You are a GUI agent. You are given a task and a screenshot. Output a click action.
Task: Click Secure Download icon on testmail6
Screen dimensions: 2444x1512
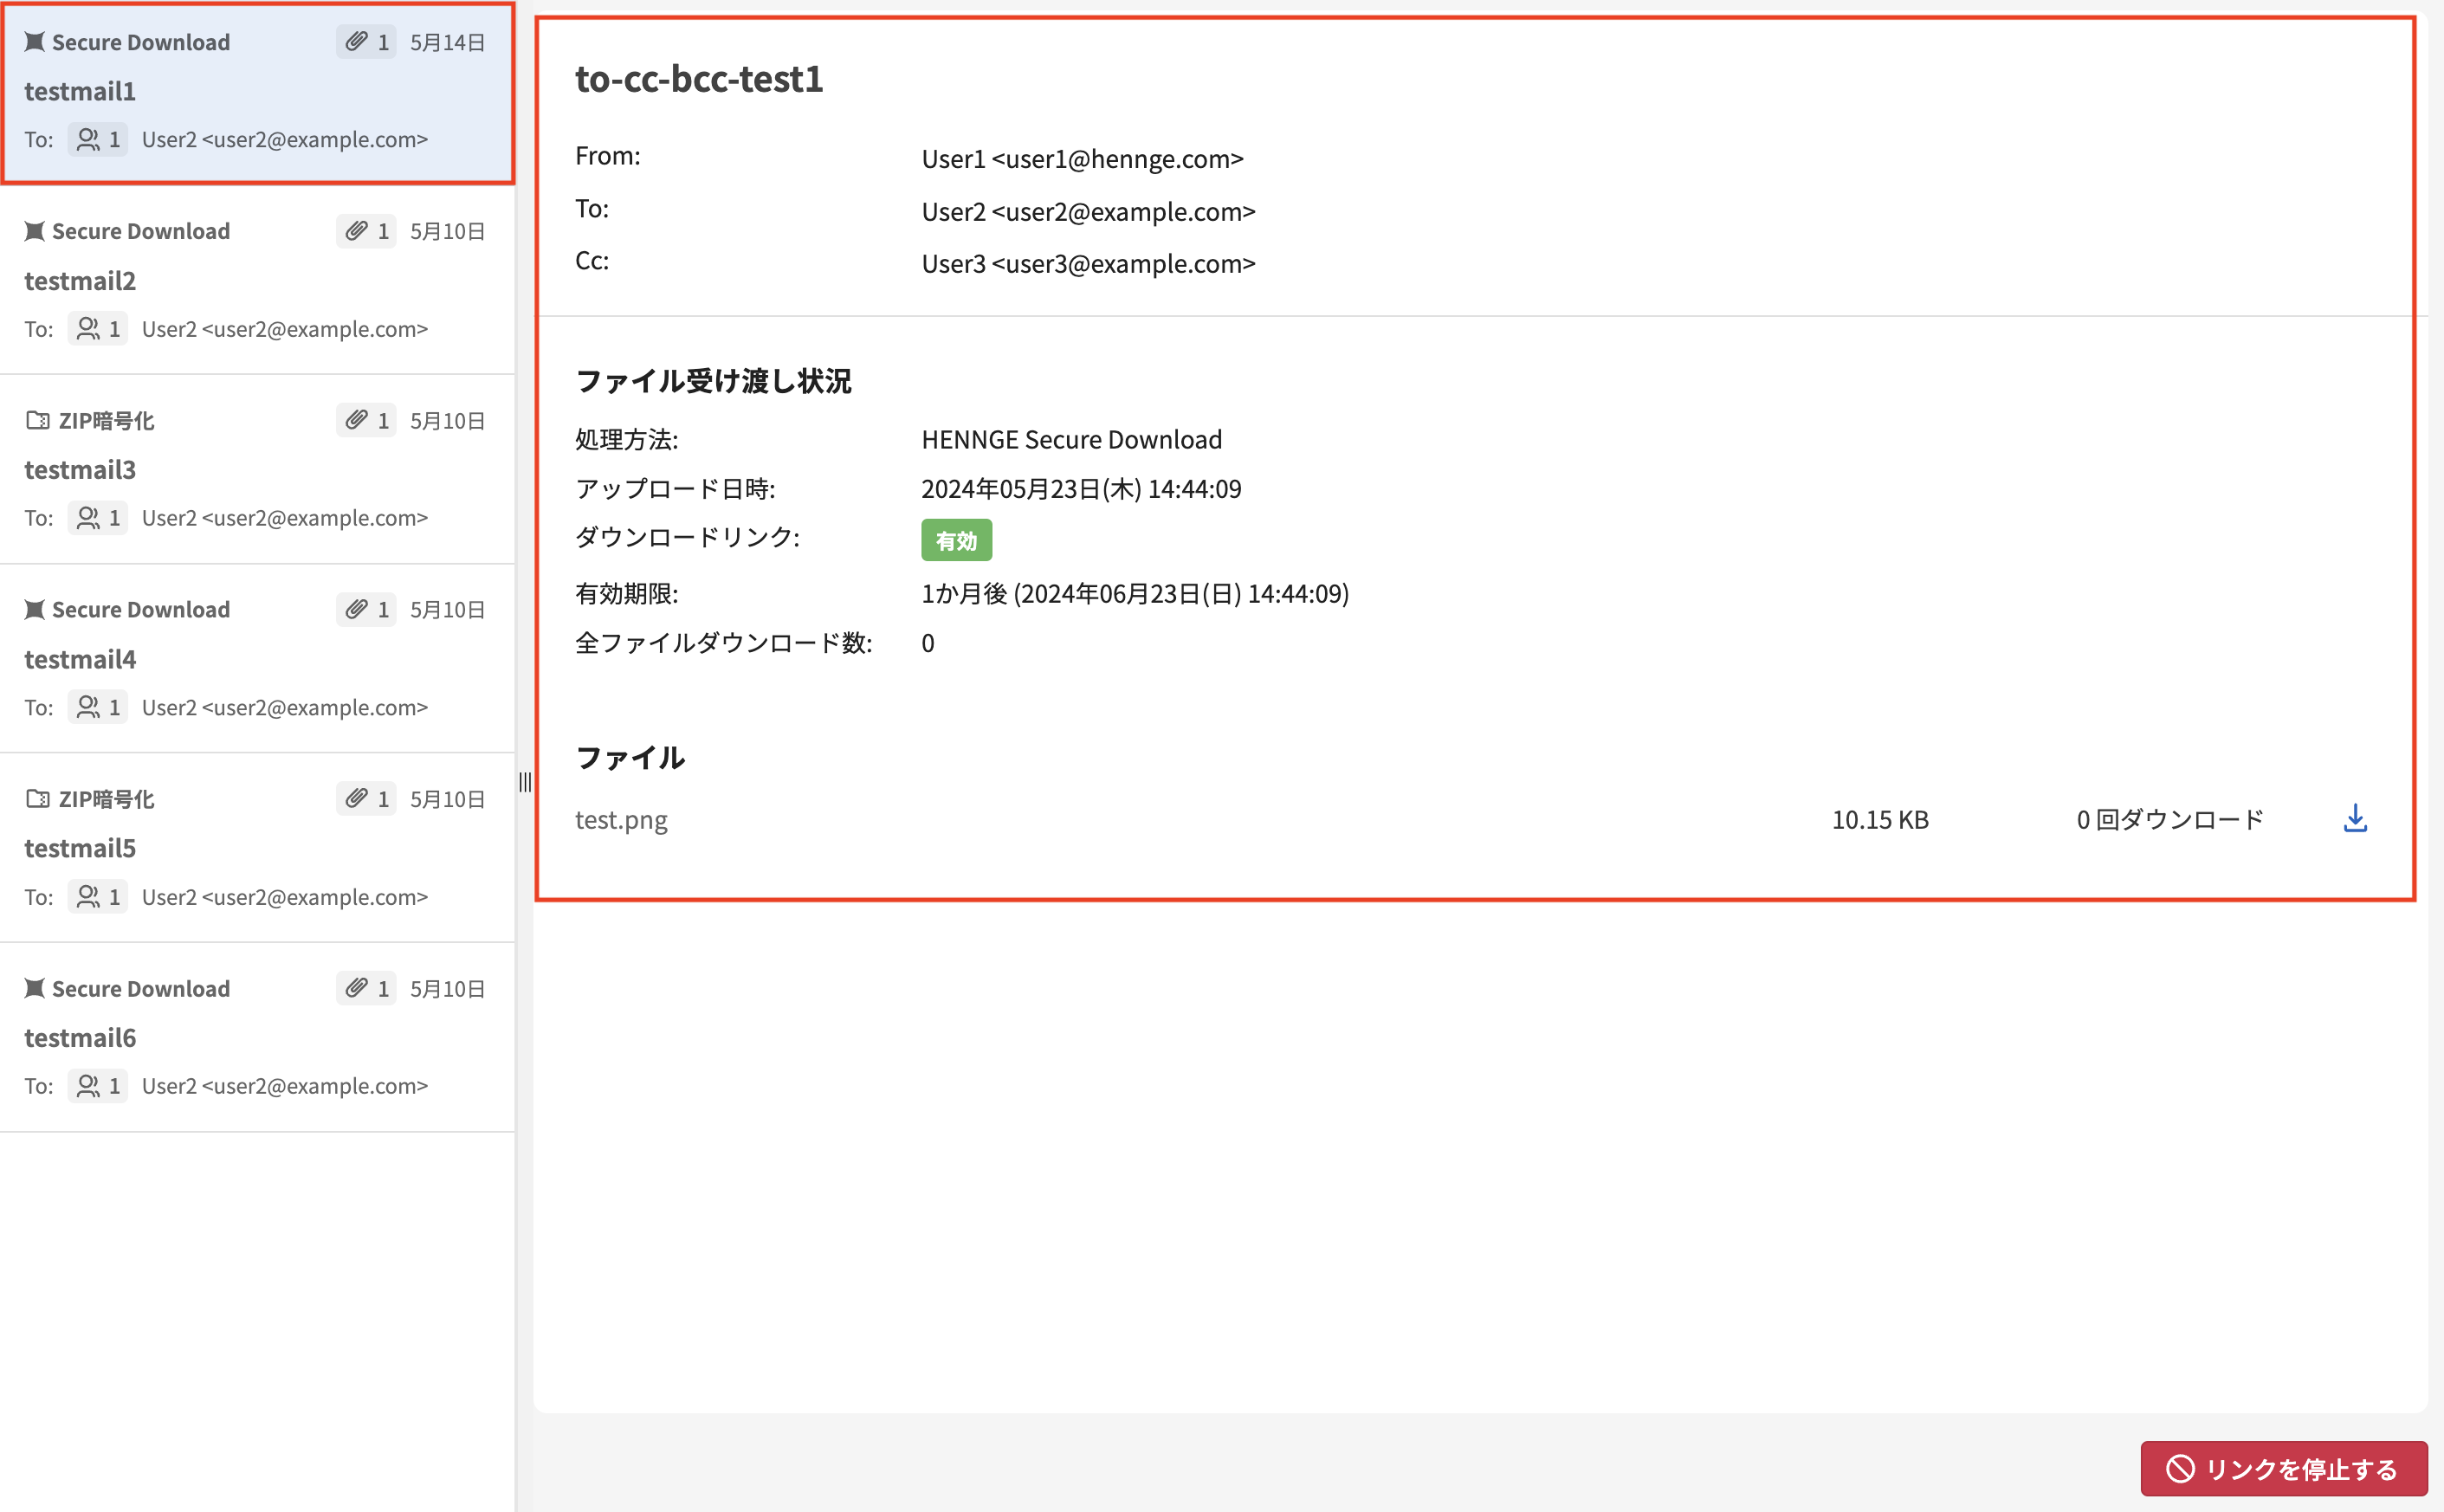(x=35, y=988)
